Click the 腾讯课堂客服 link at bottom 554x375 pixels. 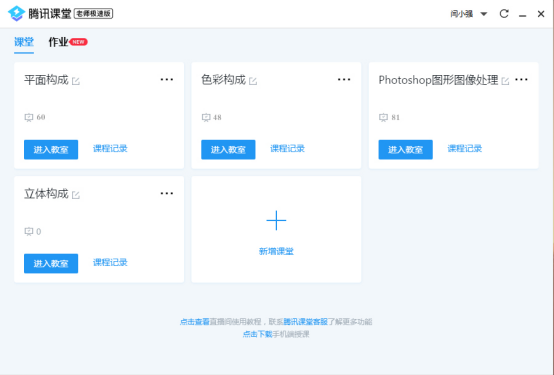[x=306, y=322]
